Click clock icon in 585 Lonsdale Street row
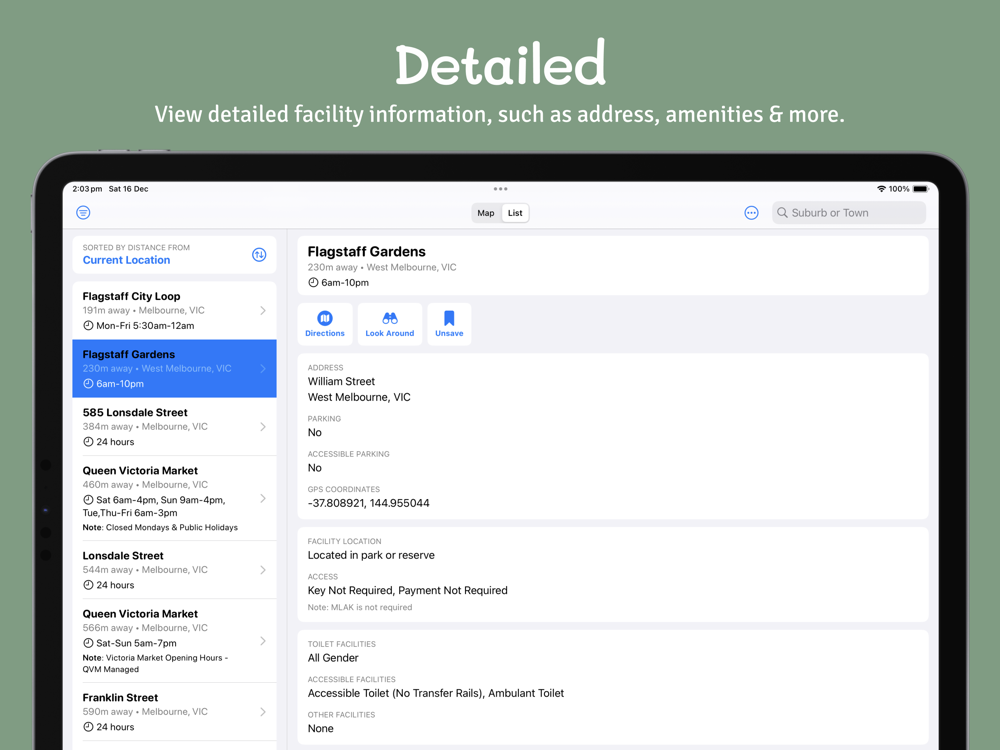Image resolution: width=1000 pixels, height=750 pixels. click(88, 441)
